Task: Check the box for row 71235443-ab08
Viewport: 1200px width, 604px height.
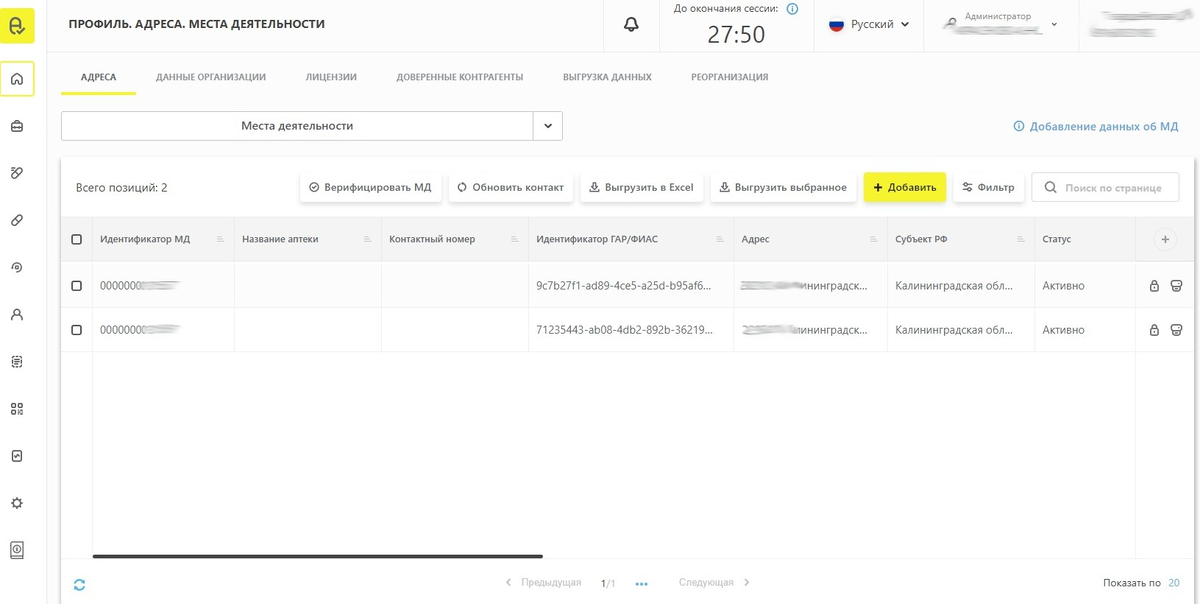Action: click(x=77, y=330)
